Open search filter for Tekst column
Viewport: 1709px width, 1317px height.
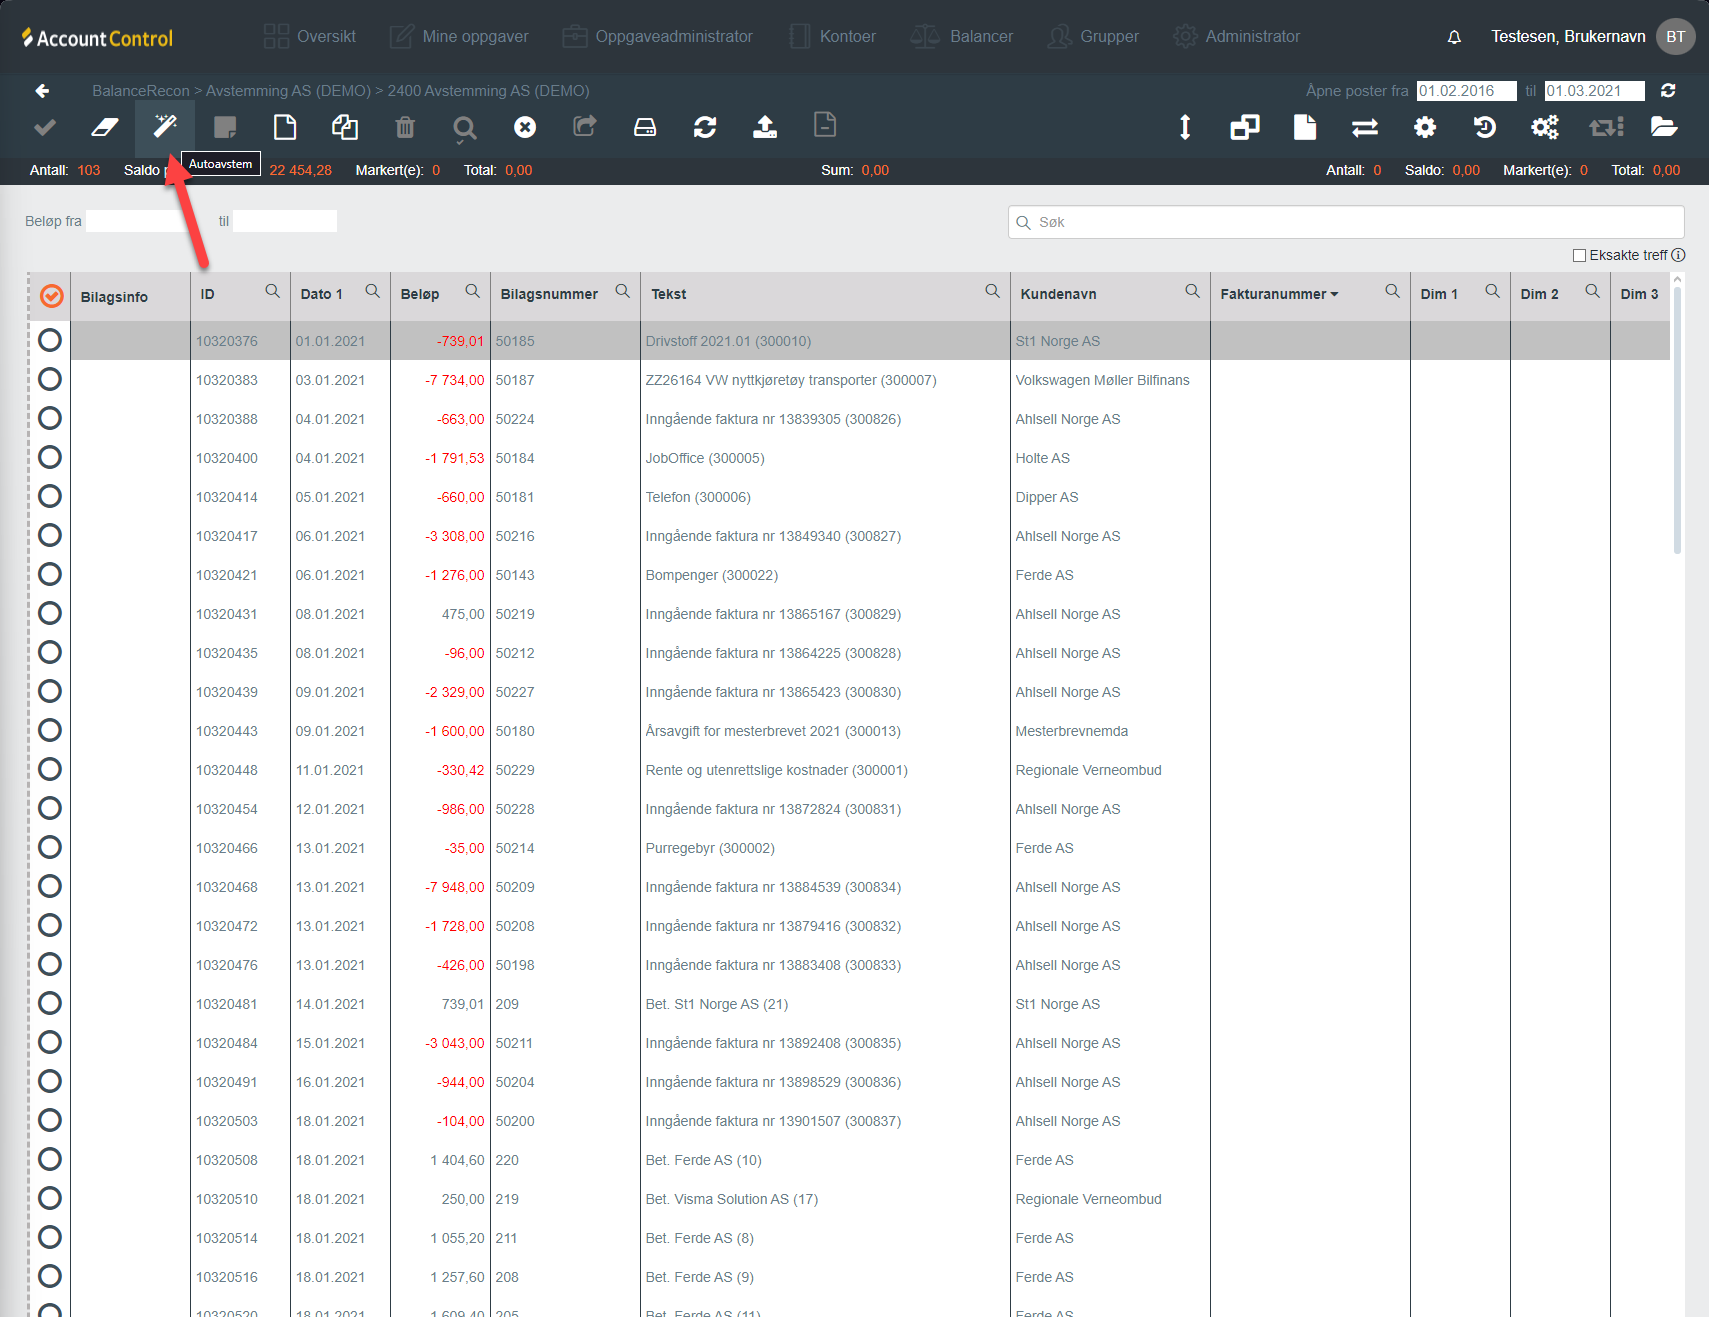992,291
